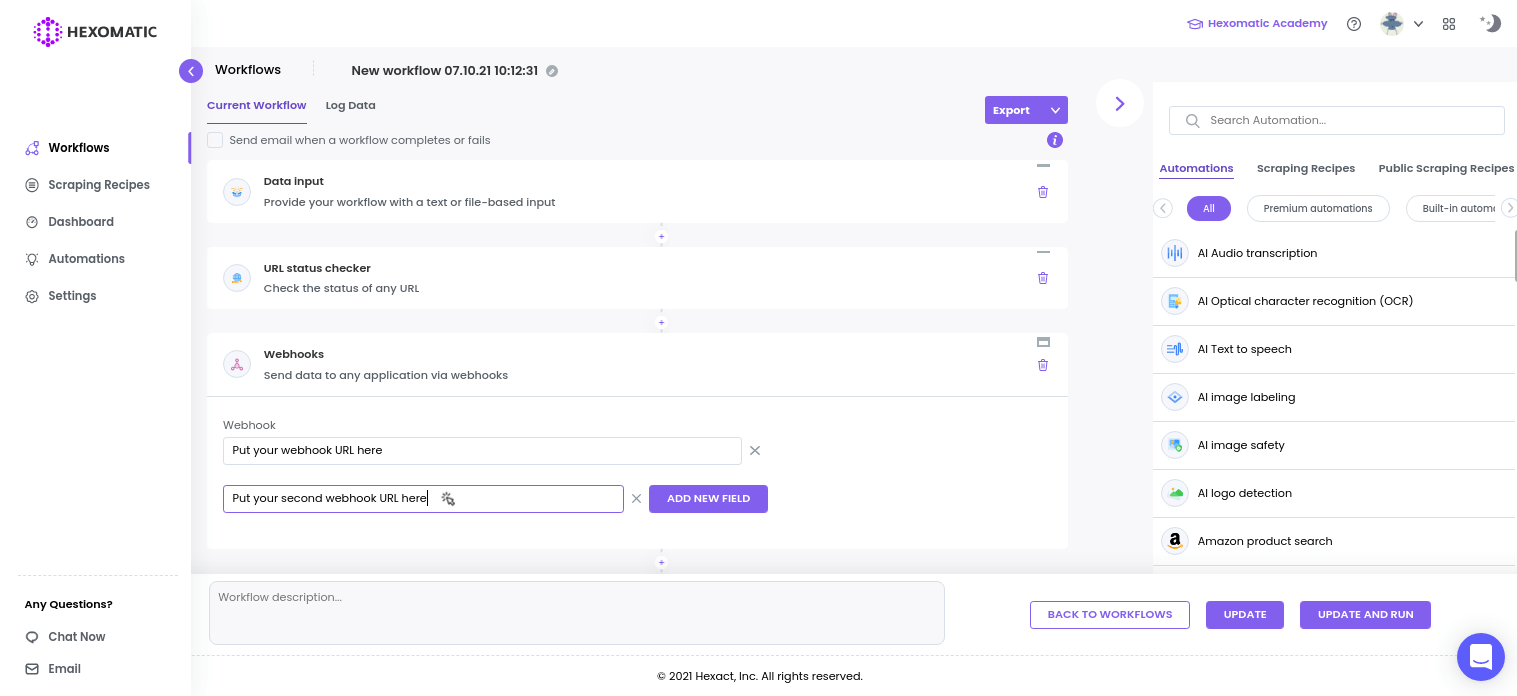This screenshot has height=696, width=1517.
Task: Open the Export dropdown arrow
Action: 1055,110
